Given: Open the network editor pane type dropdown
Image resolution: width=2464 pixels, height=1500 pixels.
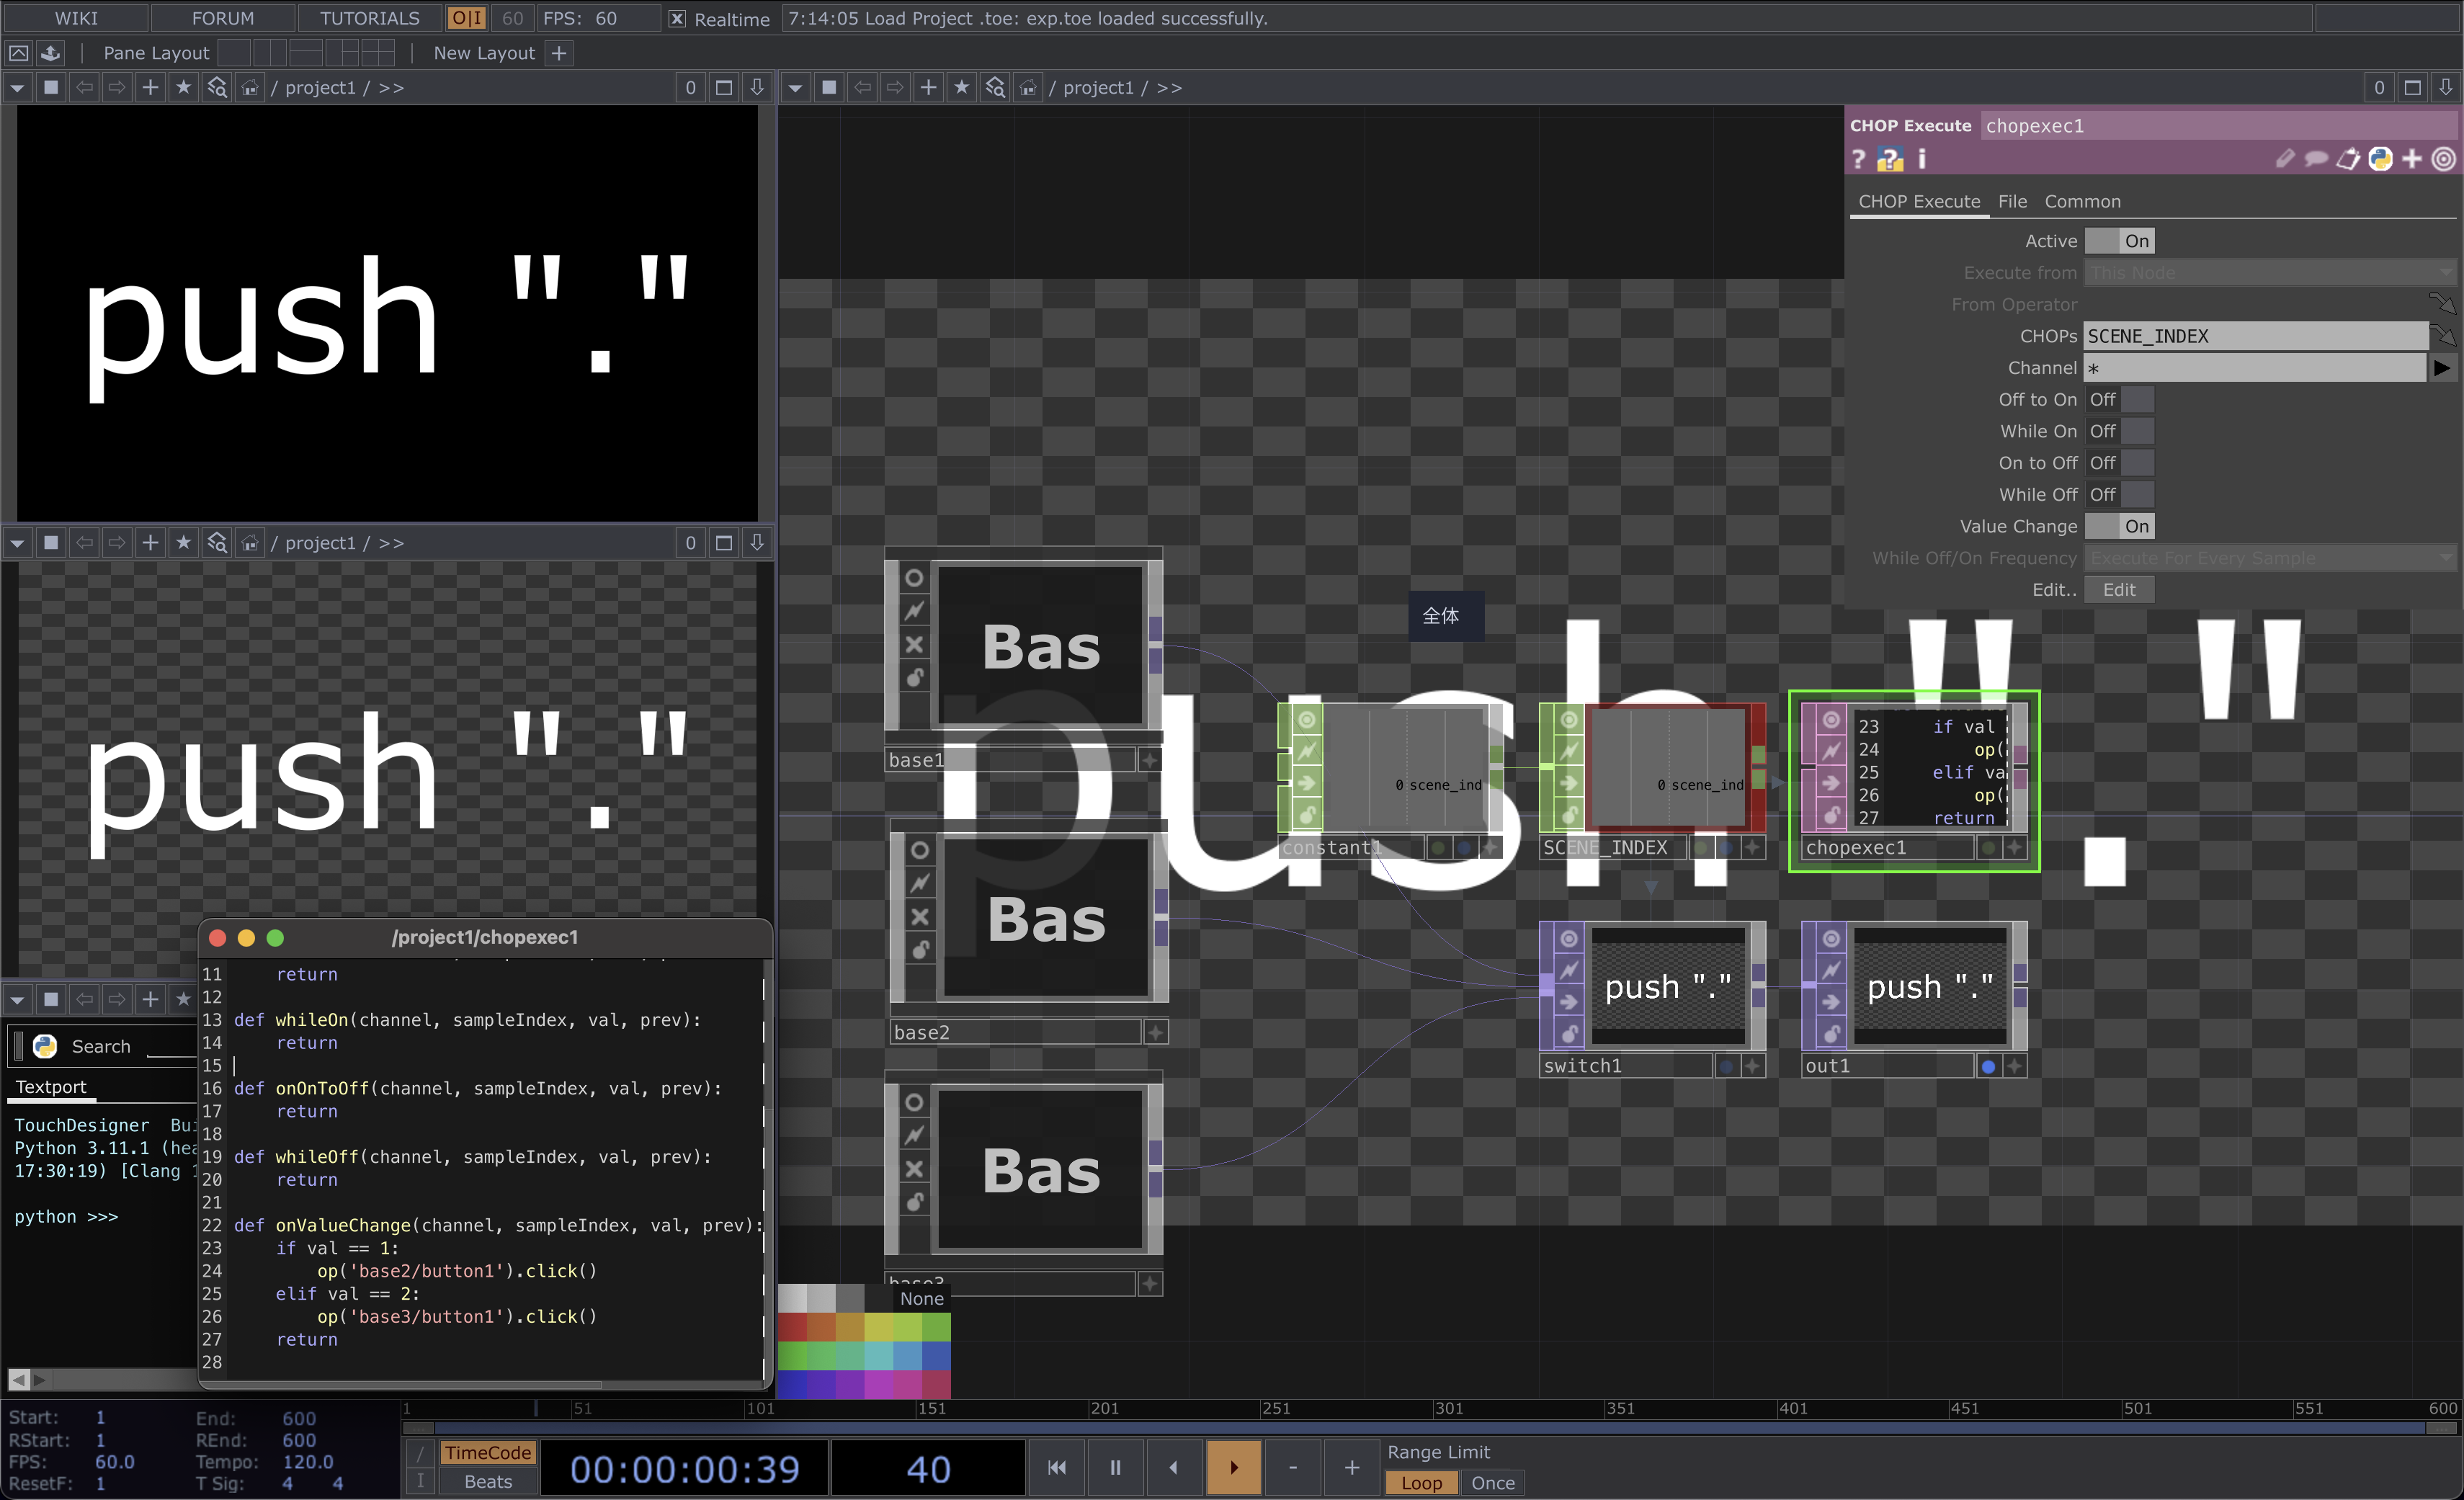Looking at the screenshot, I should (x=795, y=87).
